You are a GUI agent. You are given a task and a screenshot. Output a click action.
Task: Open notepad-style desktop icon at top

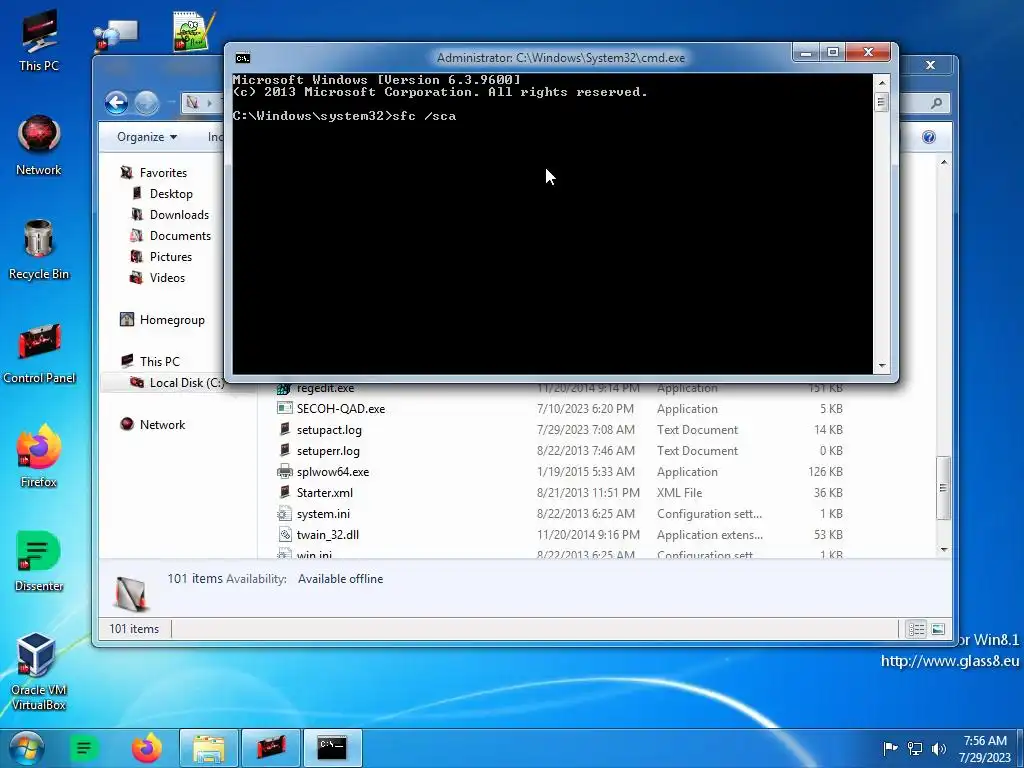pos(193,31)
